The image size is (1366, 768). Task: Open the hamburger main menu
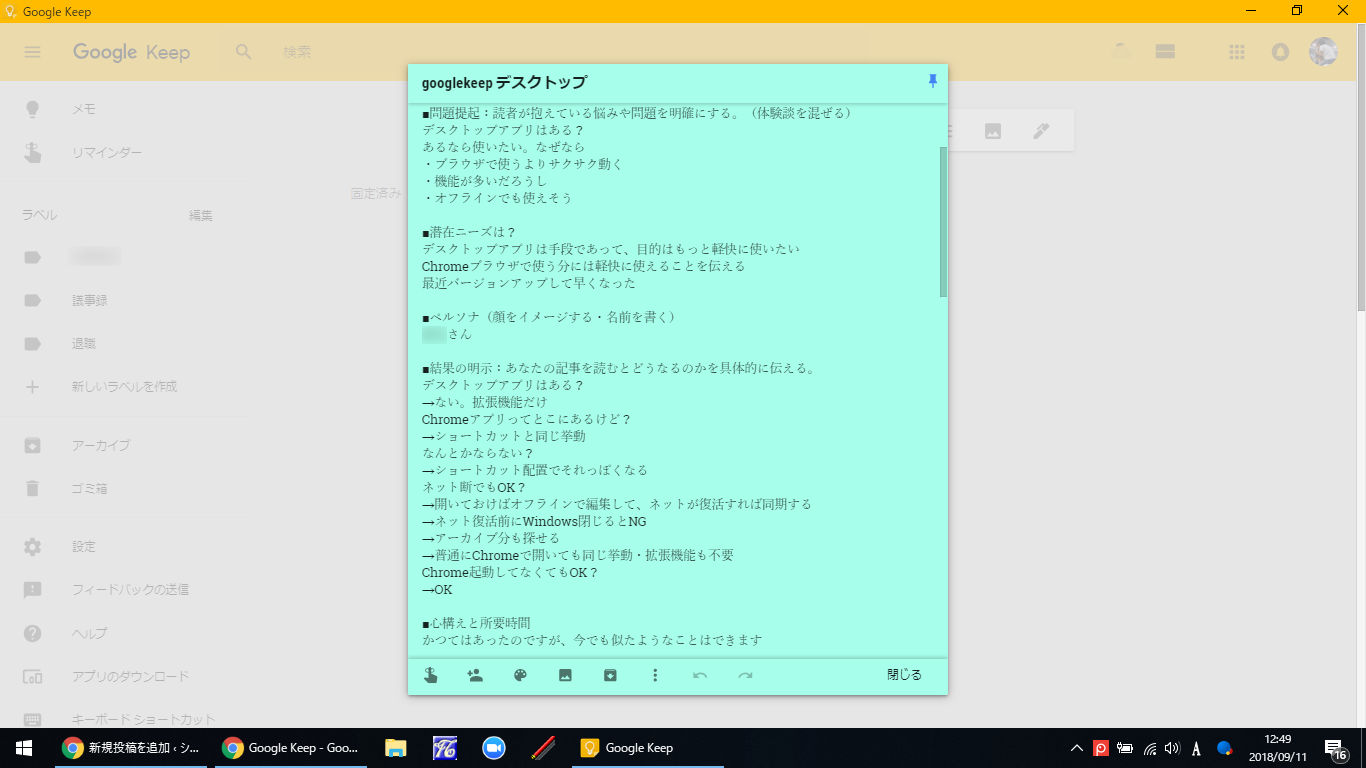tap(33, 52)
